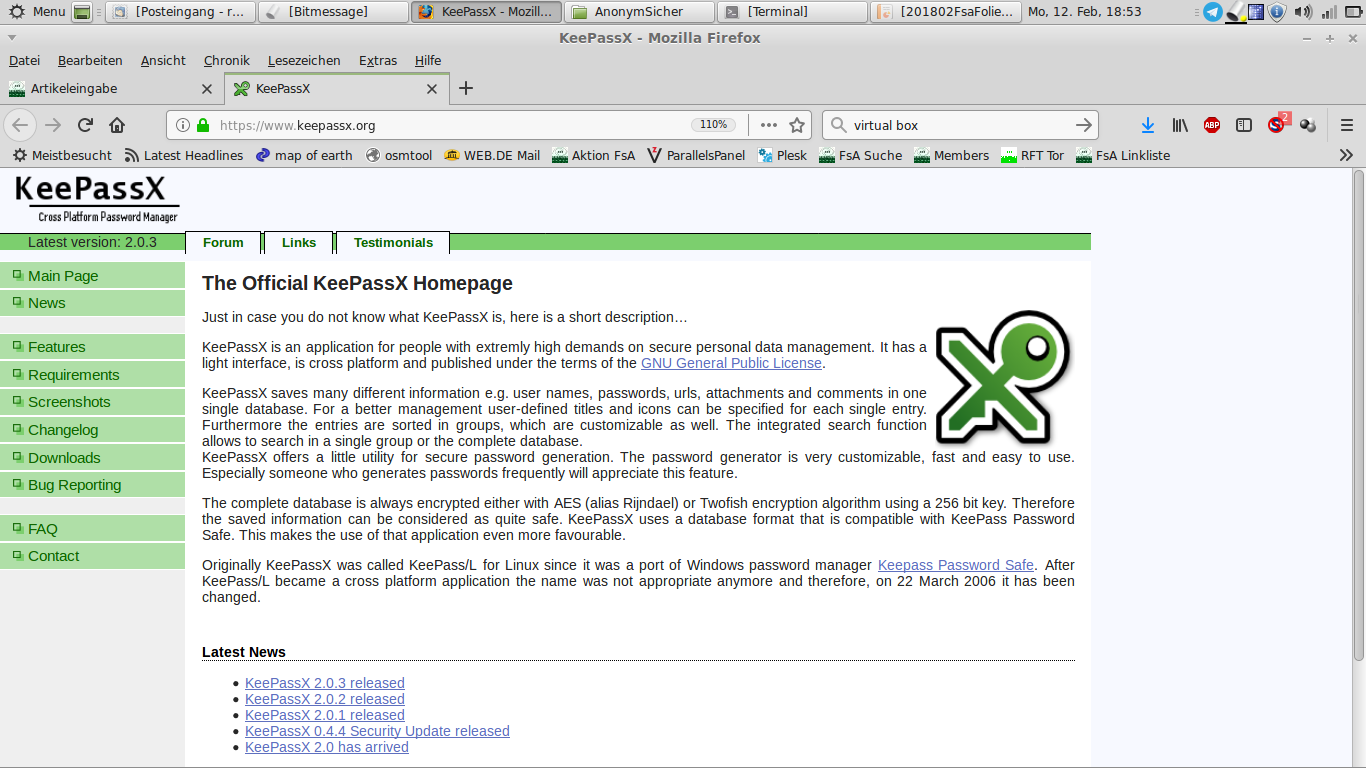
Task: Open the page actions three-dot menu
Action: (x=768, y=125)
